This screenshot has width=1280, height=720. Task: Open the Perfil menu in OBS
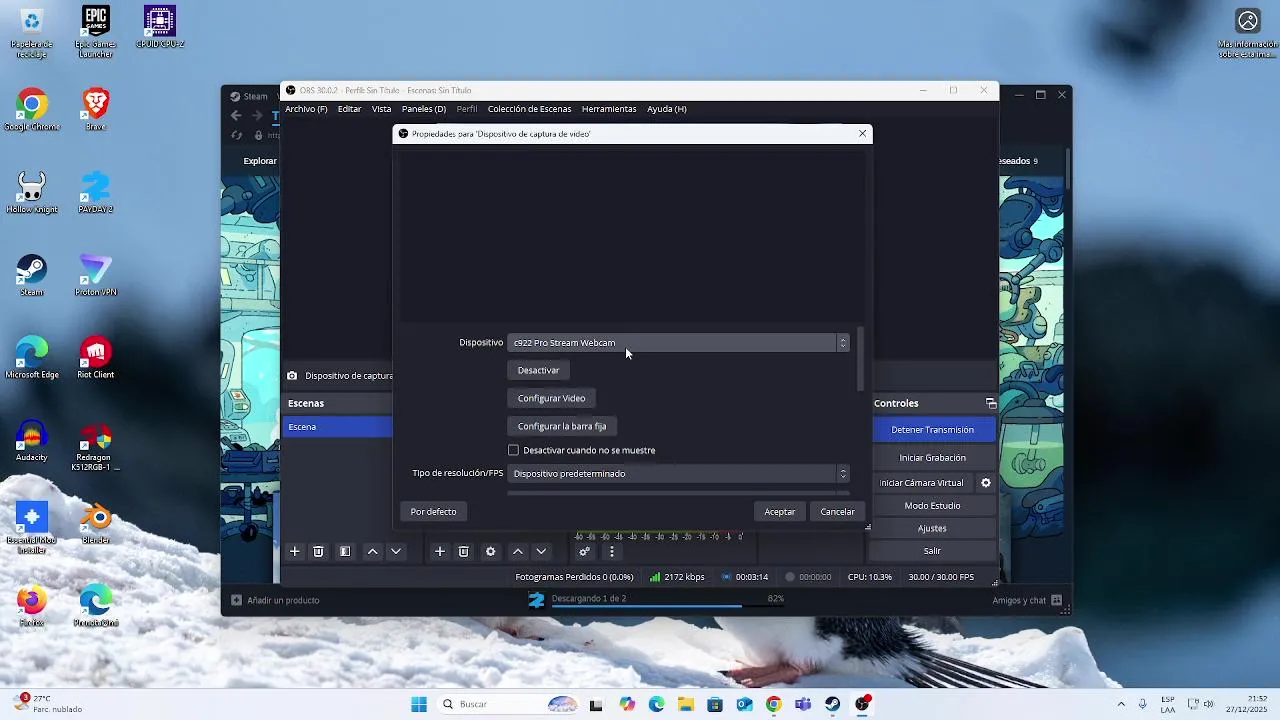pyautogui.click(x=467, y=109)
